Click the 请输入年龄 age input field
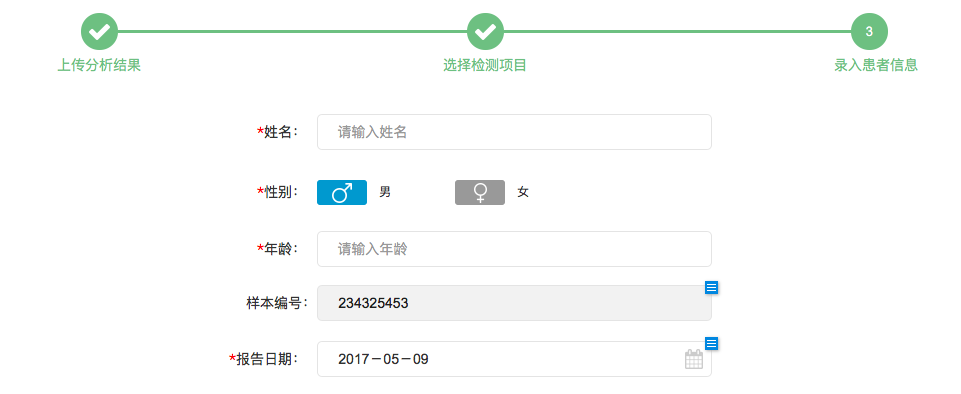The width and height of the screenshot is (961, 394). click(514, 249)
